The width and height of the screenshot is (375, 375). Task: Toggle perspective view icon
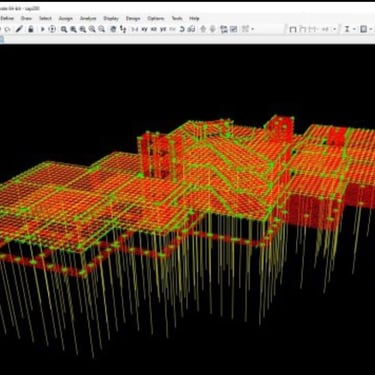click(x=191, y=29)
